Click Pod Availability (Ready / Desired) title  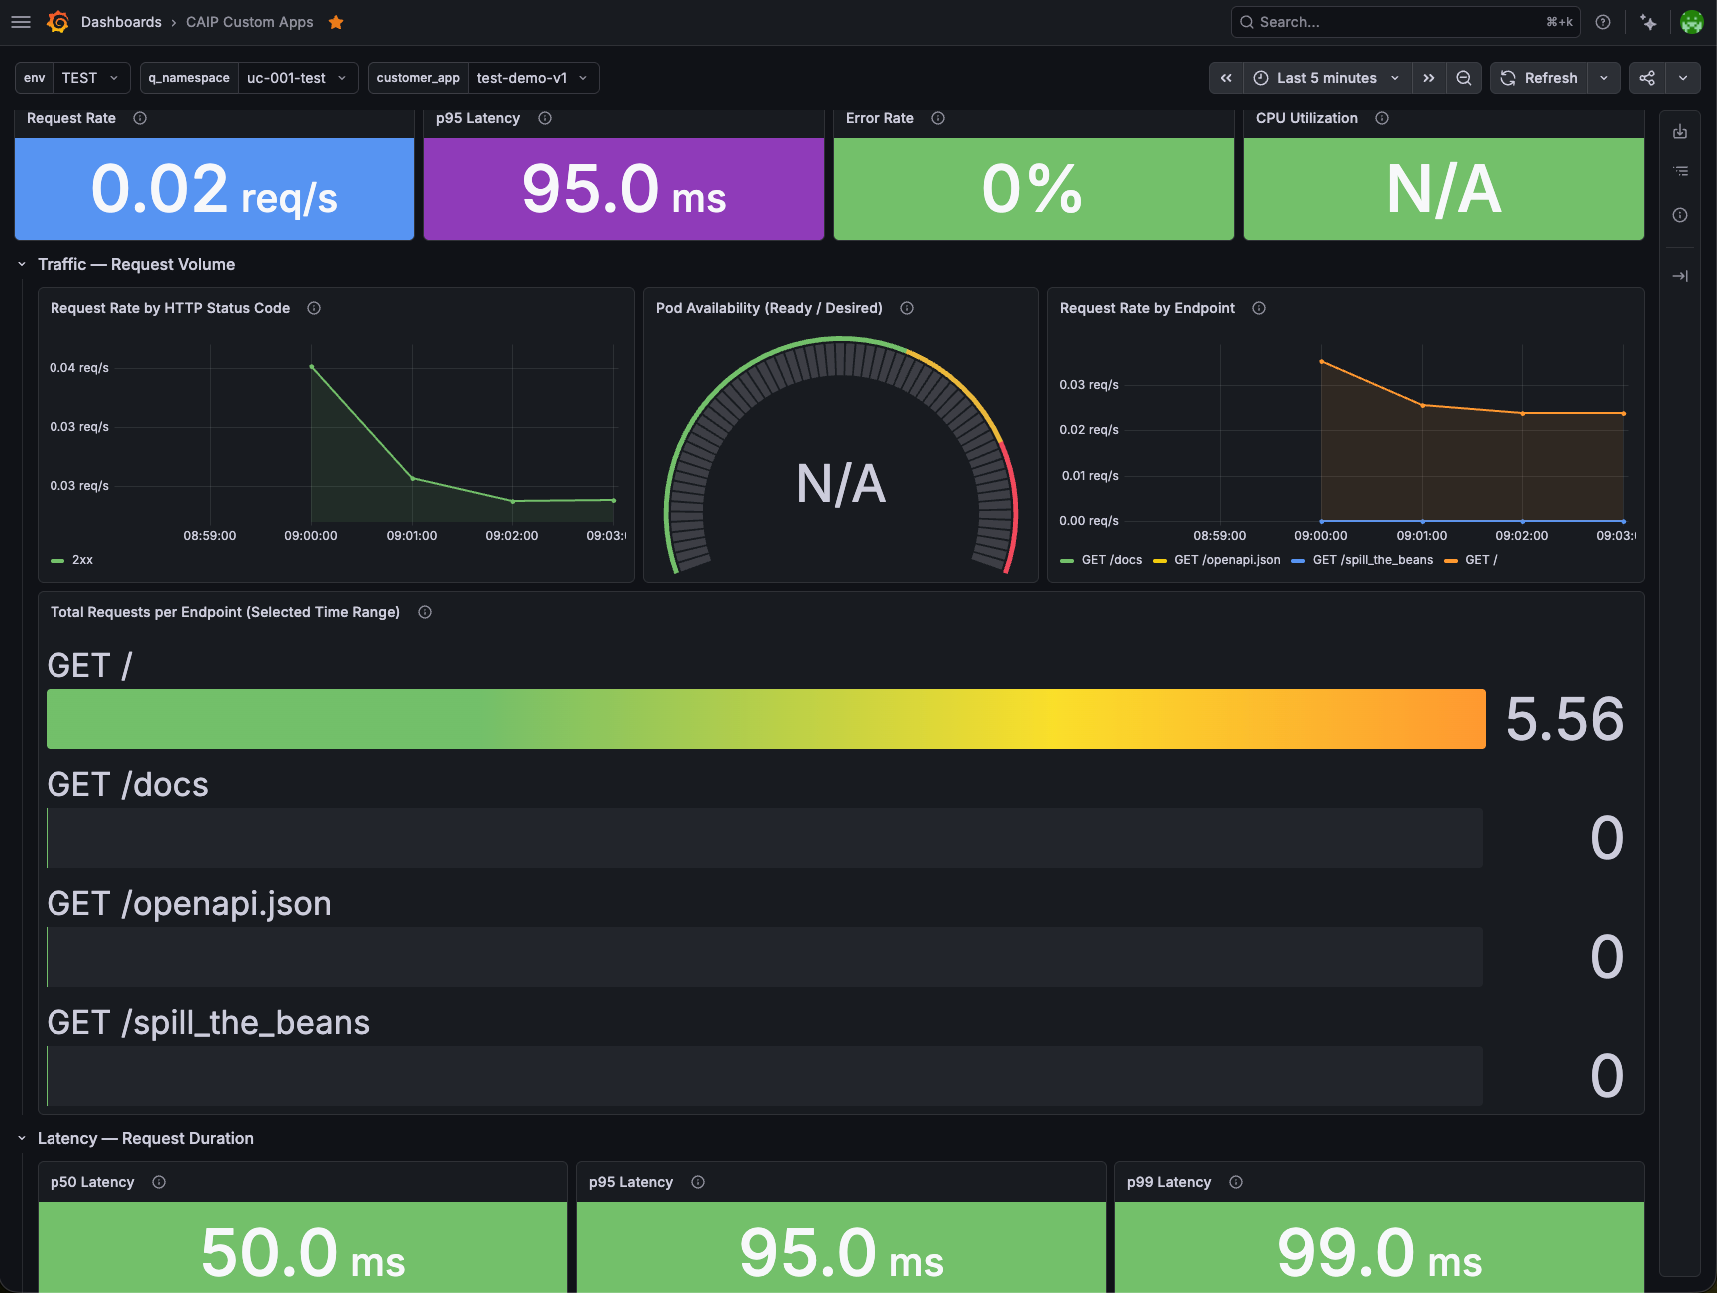click(769, 308)
